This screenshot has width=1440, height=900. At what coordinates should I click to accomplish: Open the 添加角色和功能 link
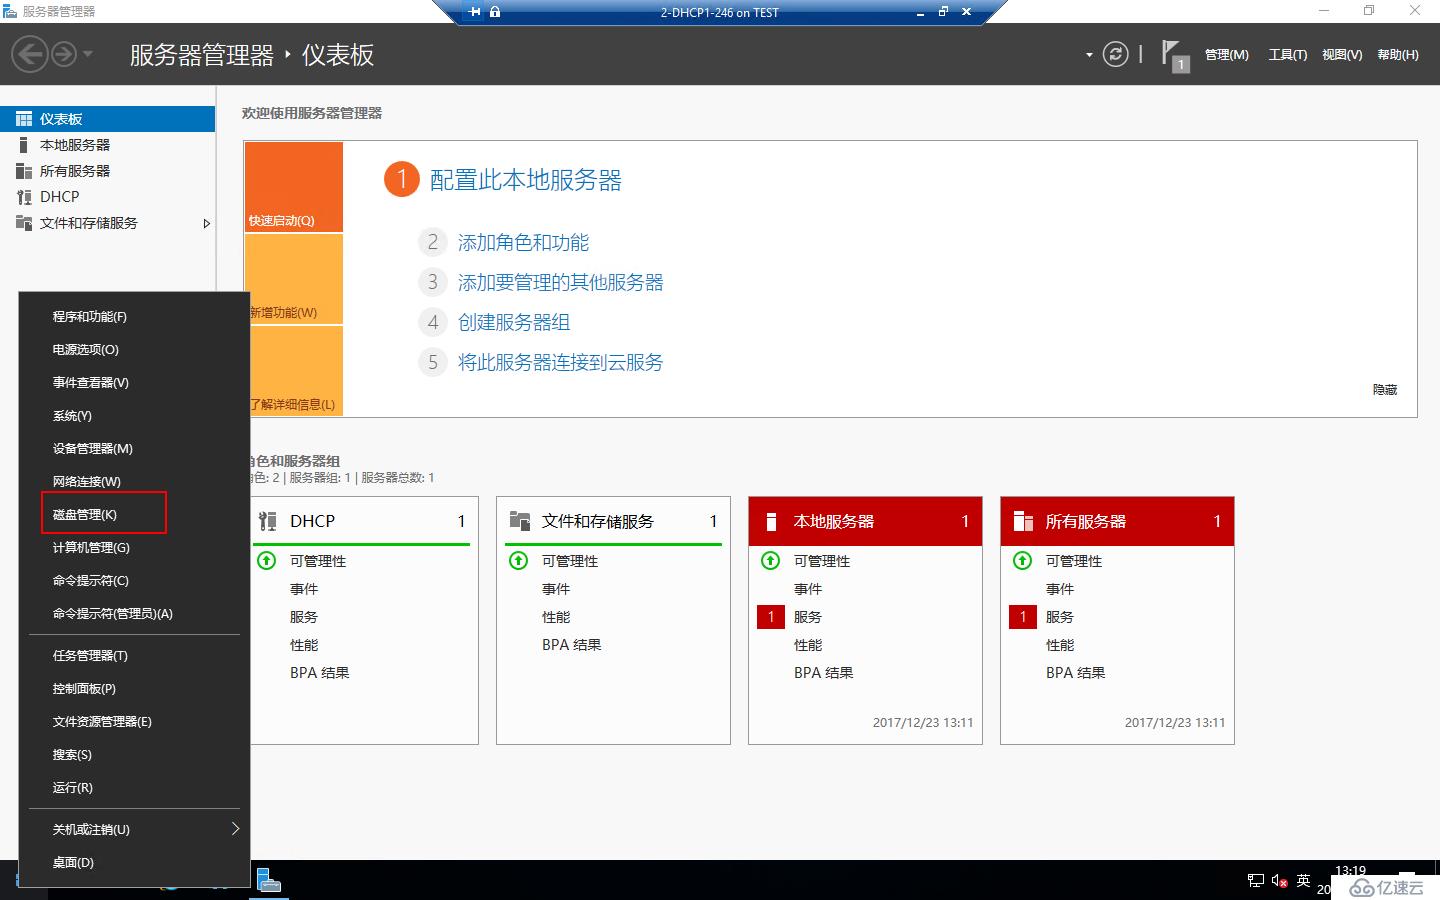[x=523, y=242]
